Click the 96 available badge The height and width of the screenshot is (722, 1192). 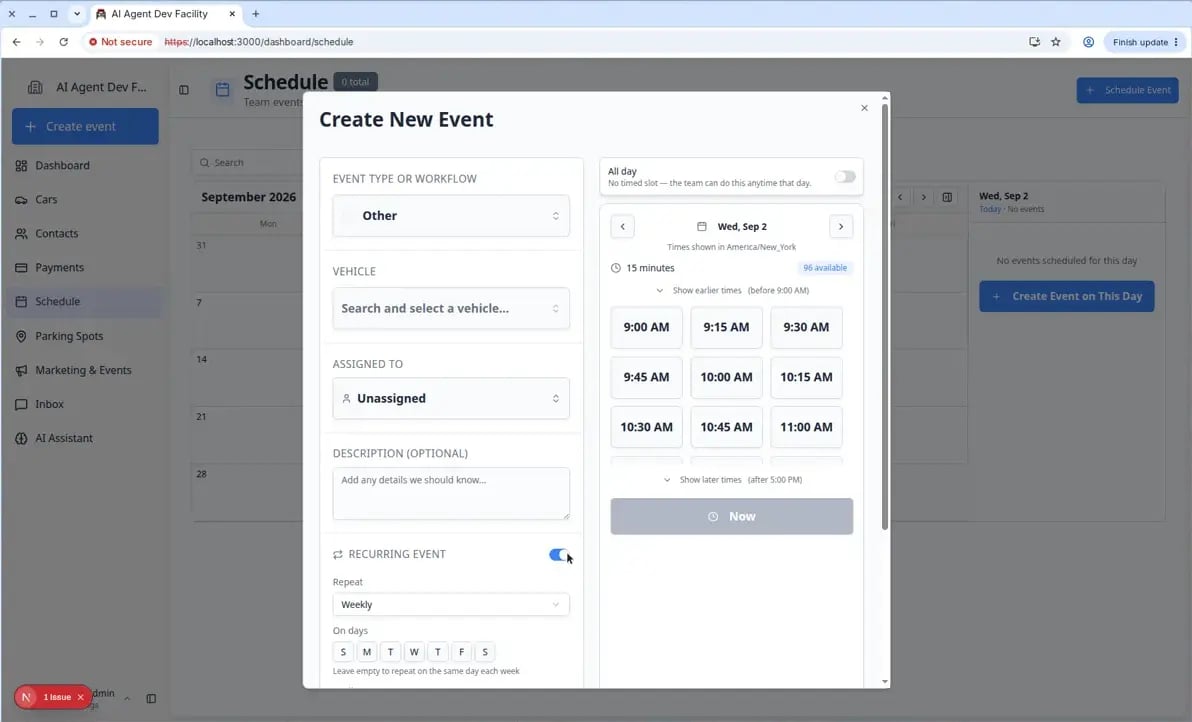coord(825,268)
